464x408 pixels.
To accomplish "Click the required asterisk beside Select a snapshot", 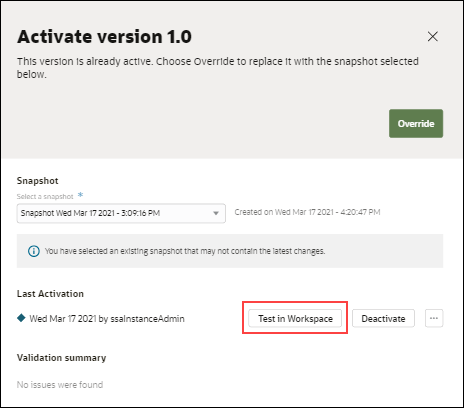I will (80, 195).
